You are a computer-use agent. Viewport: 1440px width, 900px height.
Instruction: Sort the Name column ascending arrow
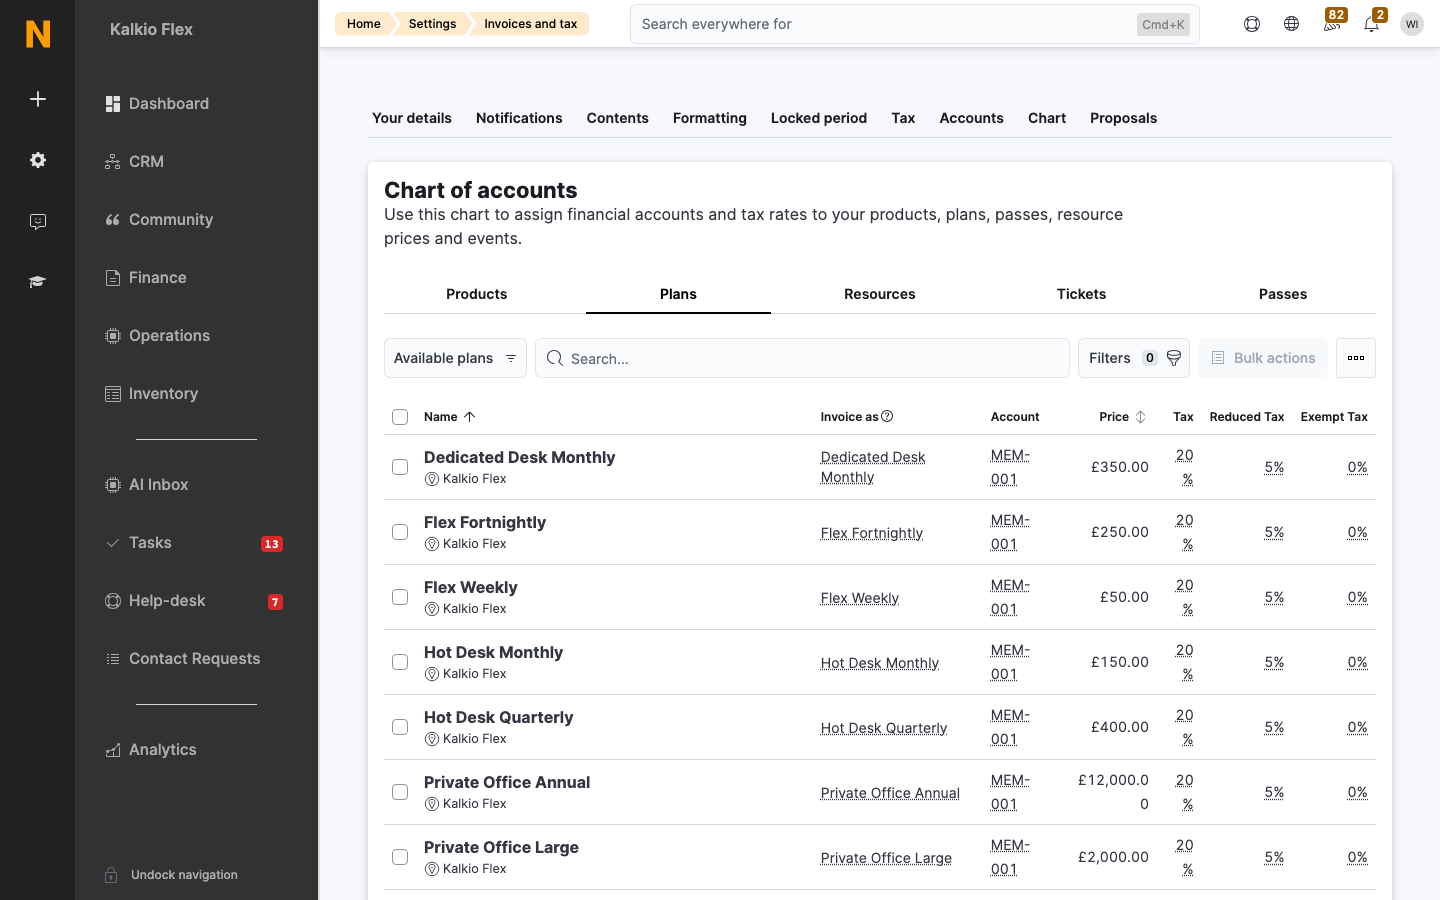tap(470, 417)
